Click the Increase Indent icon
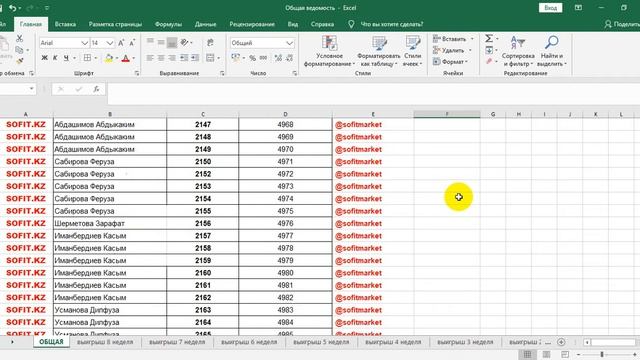 coord(195,58)
